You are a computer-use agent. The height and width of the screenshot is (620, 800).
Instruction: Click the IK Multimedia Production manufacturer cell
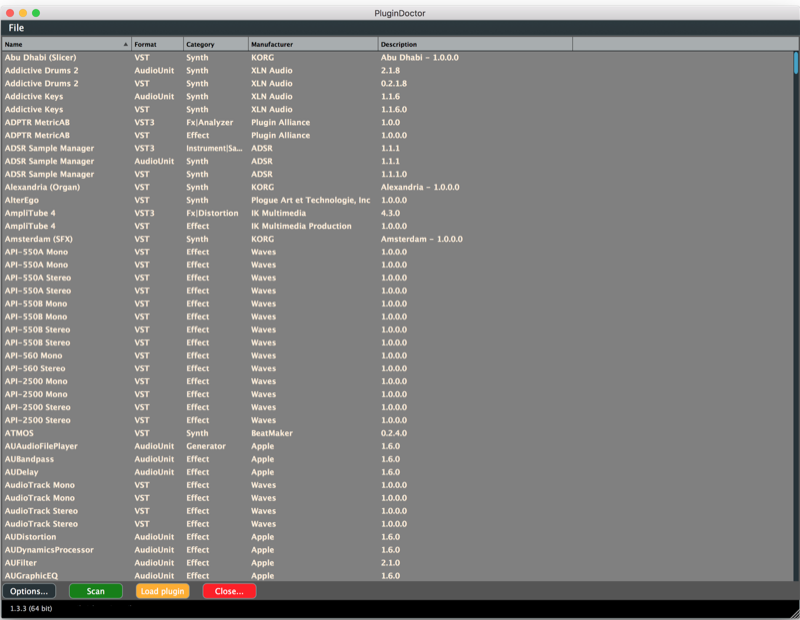pyautogui.click(x=301, y=226)
